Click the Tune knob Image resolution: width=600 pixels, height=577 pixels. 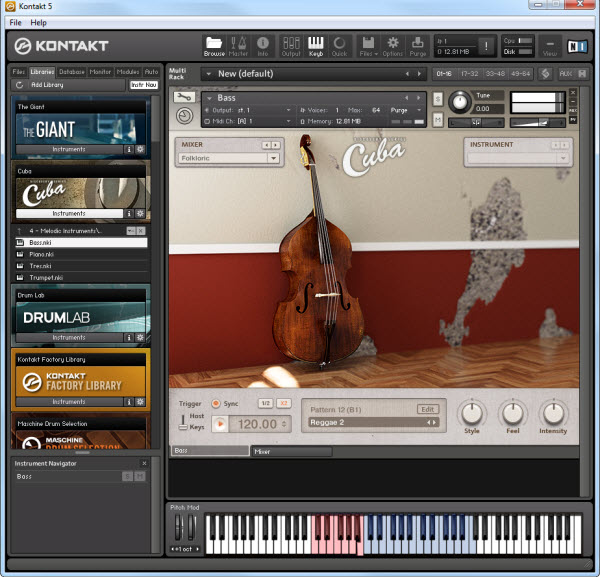pyautogui.click(x=460, y=102)
